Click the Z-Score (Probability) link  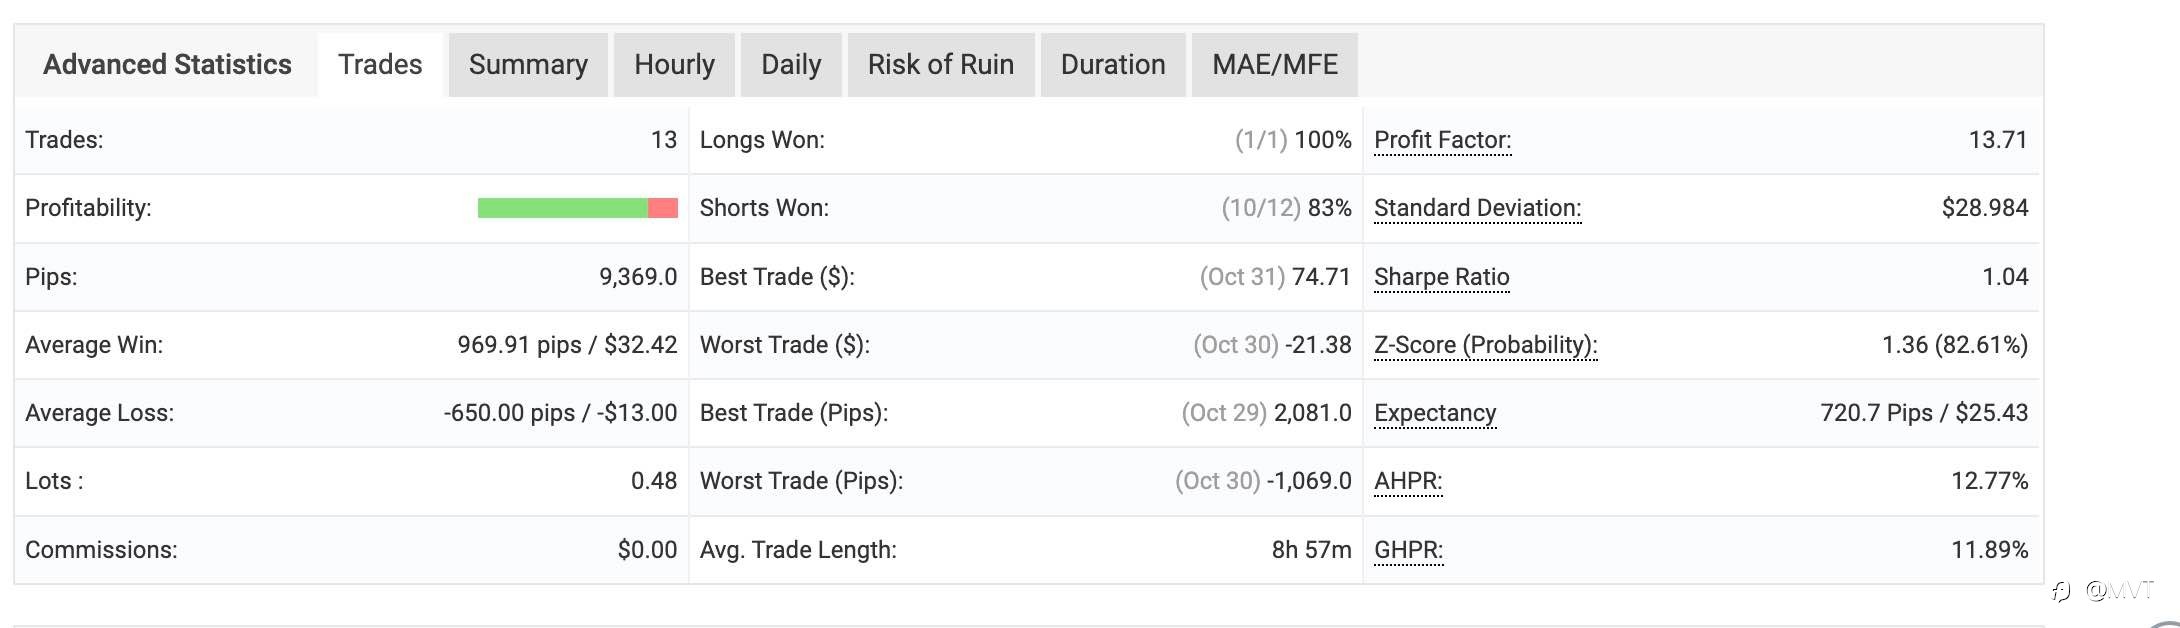pyautogui.click(x=1485, y=345)
